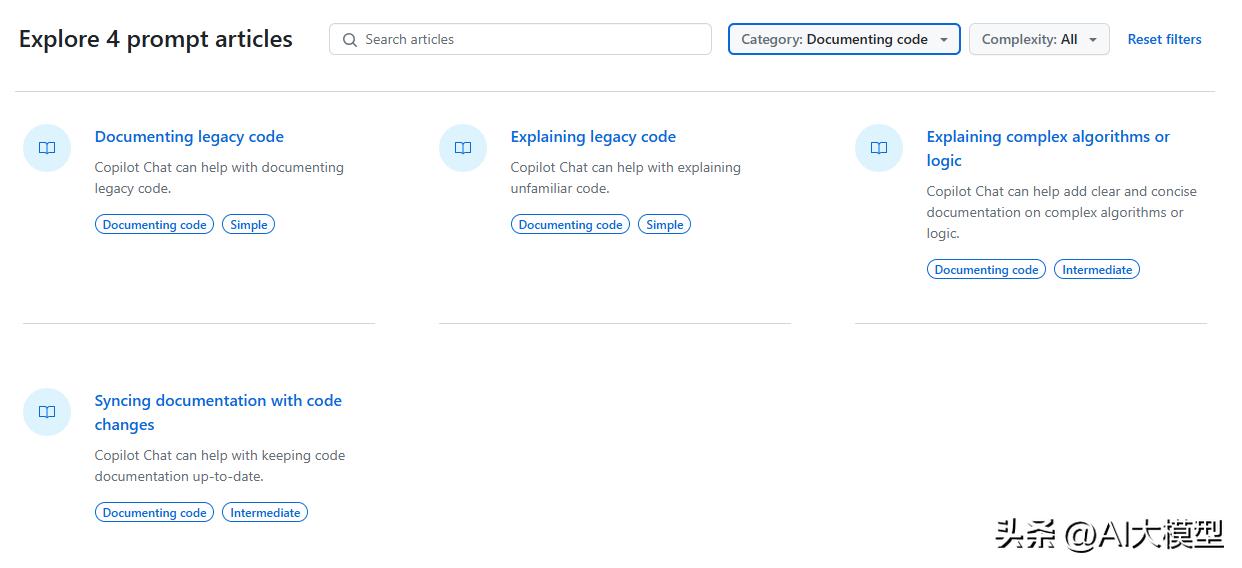Open the Explaining legacy code article
Screen dimensions: 1242x568
tap(593, 137)
